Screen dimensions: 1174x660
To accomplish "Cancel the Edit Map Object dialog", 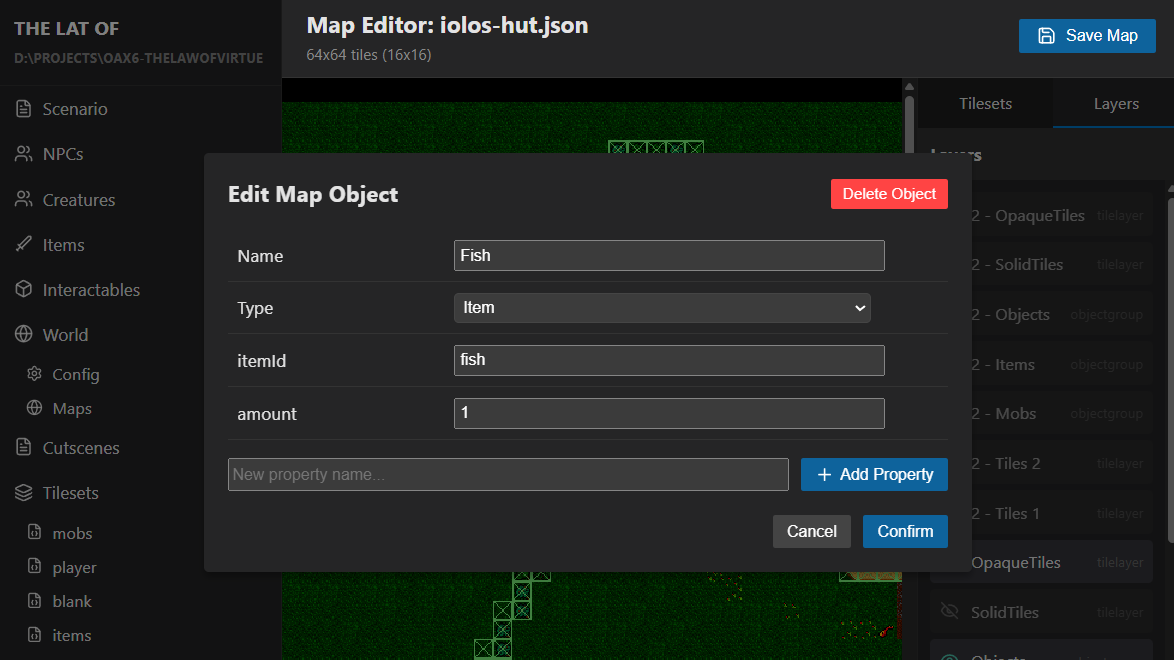I will click(812, 531).
